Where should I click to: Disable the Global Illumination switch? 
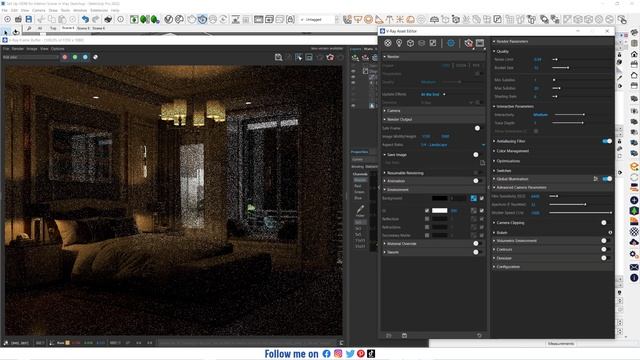(607, 179)
